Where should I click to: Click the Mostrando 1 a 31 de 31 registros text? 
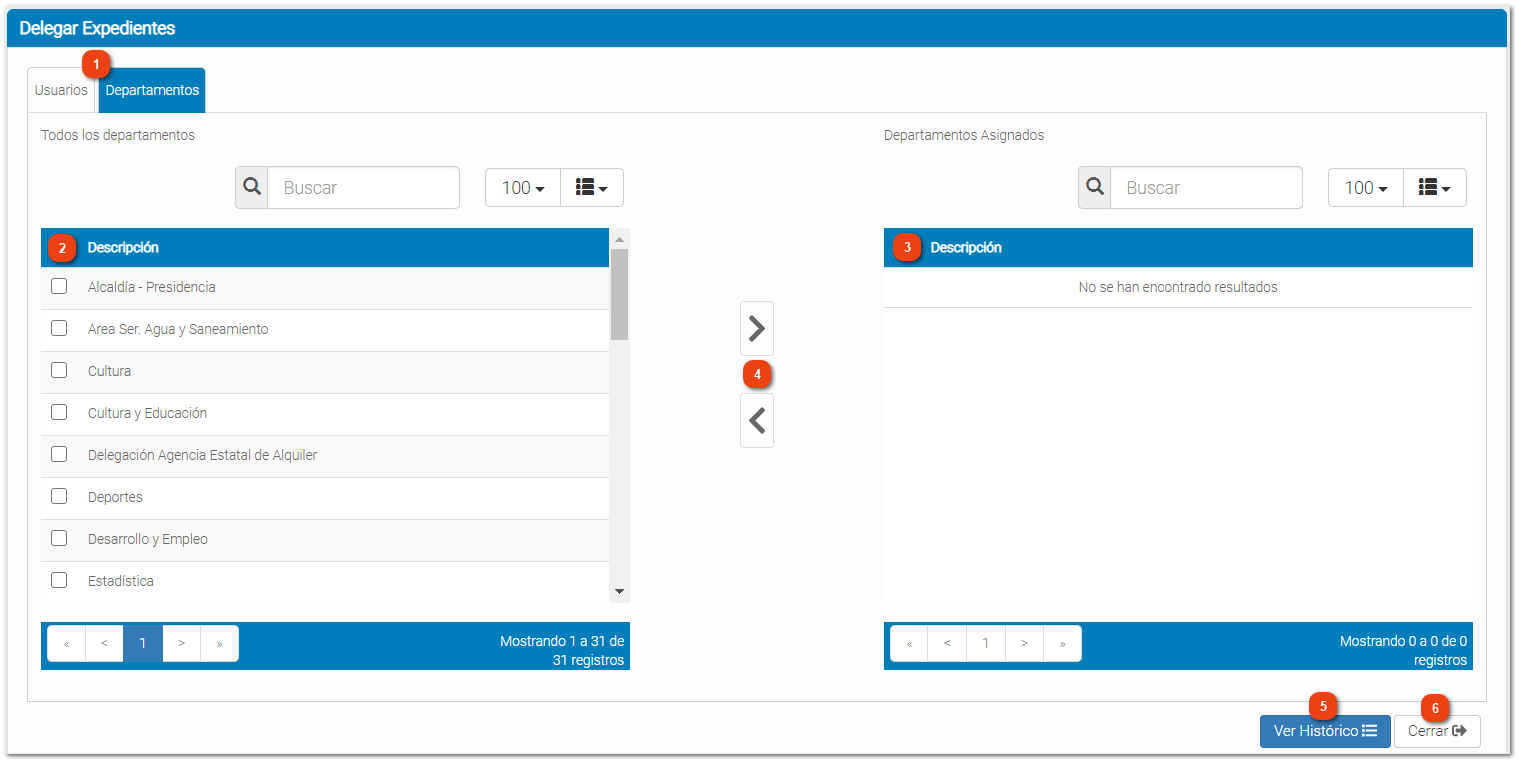(562, 651)
